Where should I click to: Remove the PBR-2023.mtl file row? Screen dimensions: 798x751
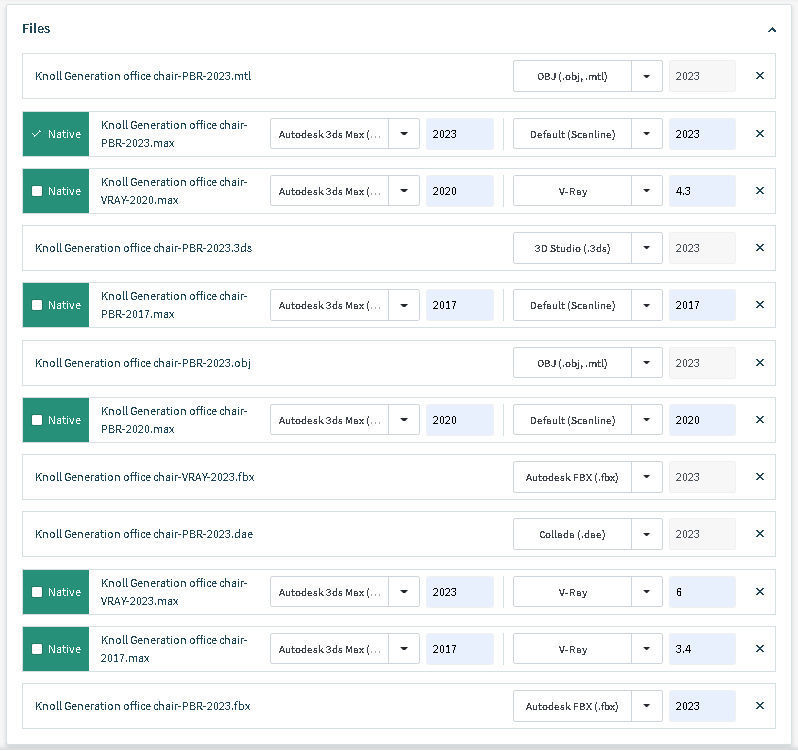click(760, 76)
